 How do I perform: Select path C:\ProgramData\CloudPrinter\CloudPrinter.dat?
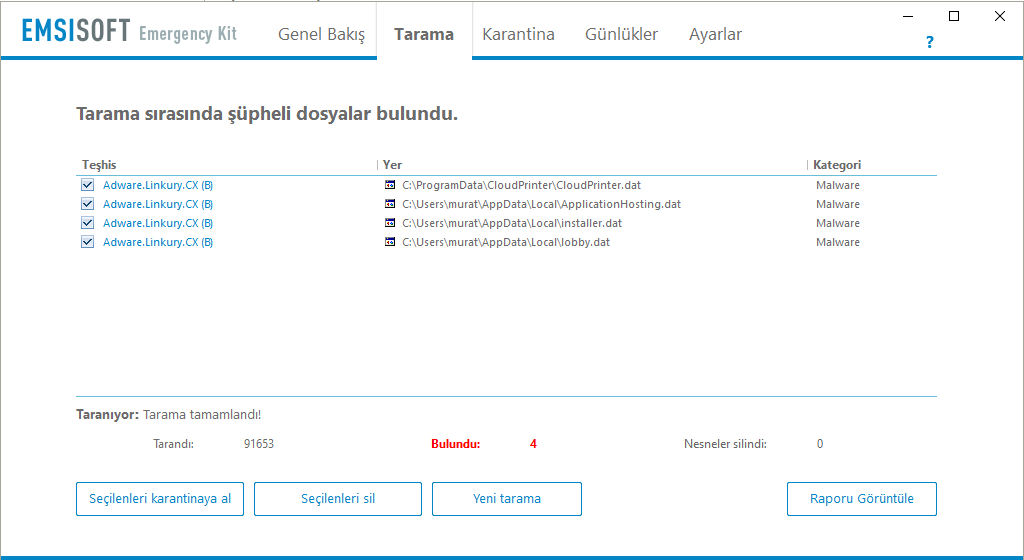click(522, 185)
